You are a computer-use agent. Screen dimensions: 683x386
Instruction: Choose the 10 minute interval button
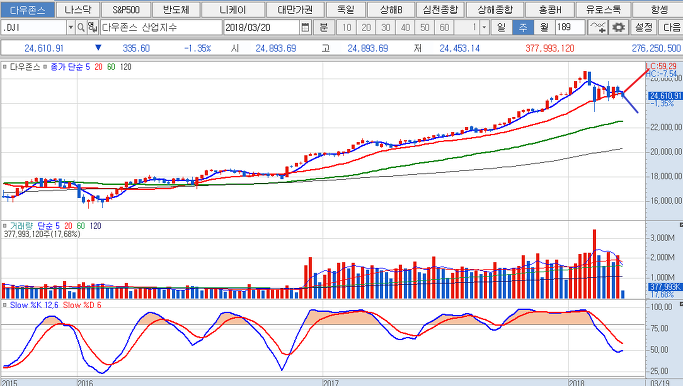(347, 27)
